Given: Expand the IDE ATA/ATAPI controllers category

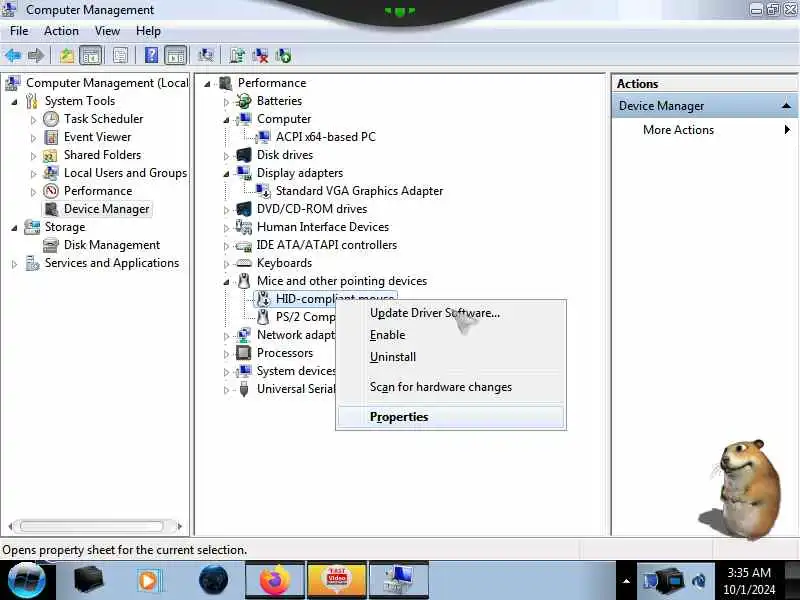Looking at the screenshot, I should pos(226,246).
